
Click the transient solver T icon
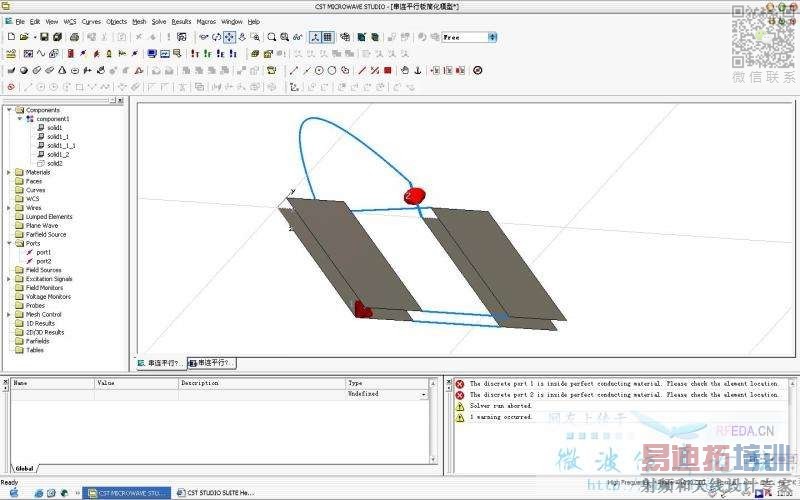(195, 54)
